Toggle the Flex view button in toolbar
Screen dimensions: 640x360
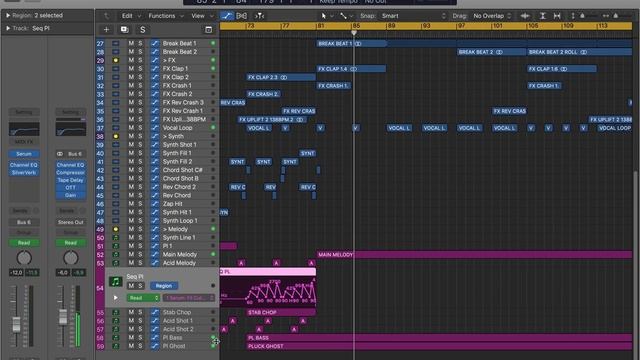pos(242,16)
